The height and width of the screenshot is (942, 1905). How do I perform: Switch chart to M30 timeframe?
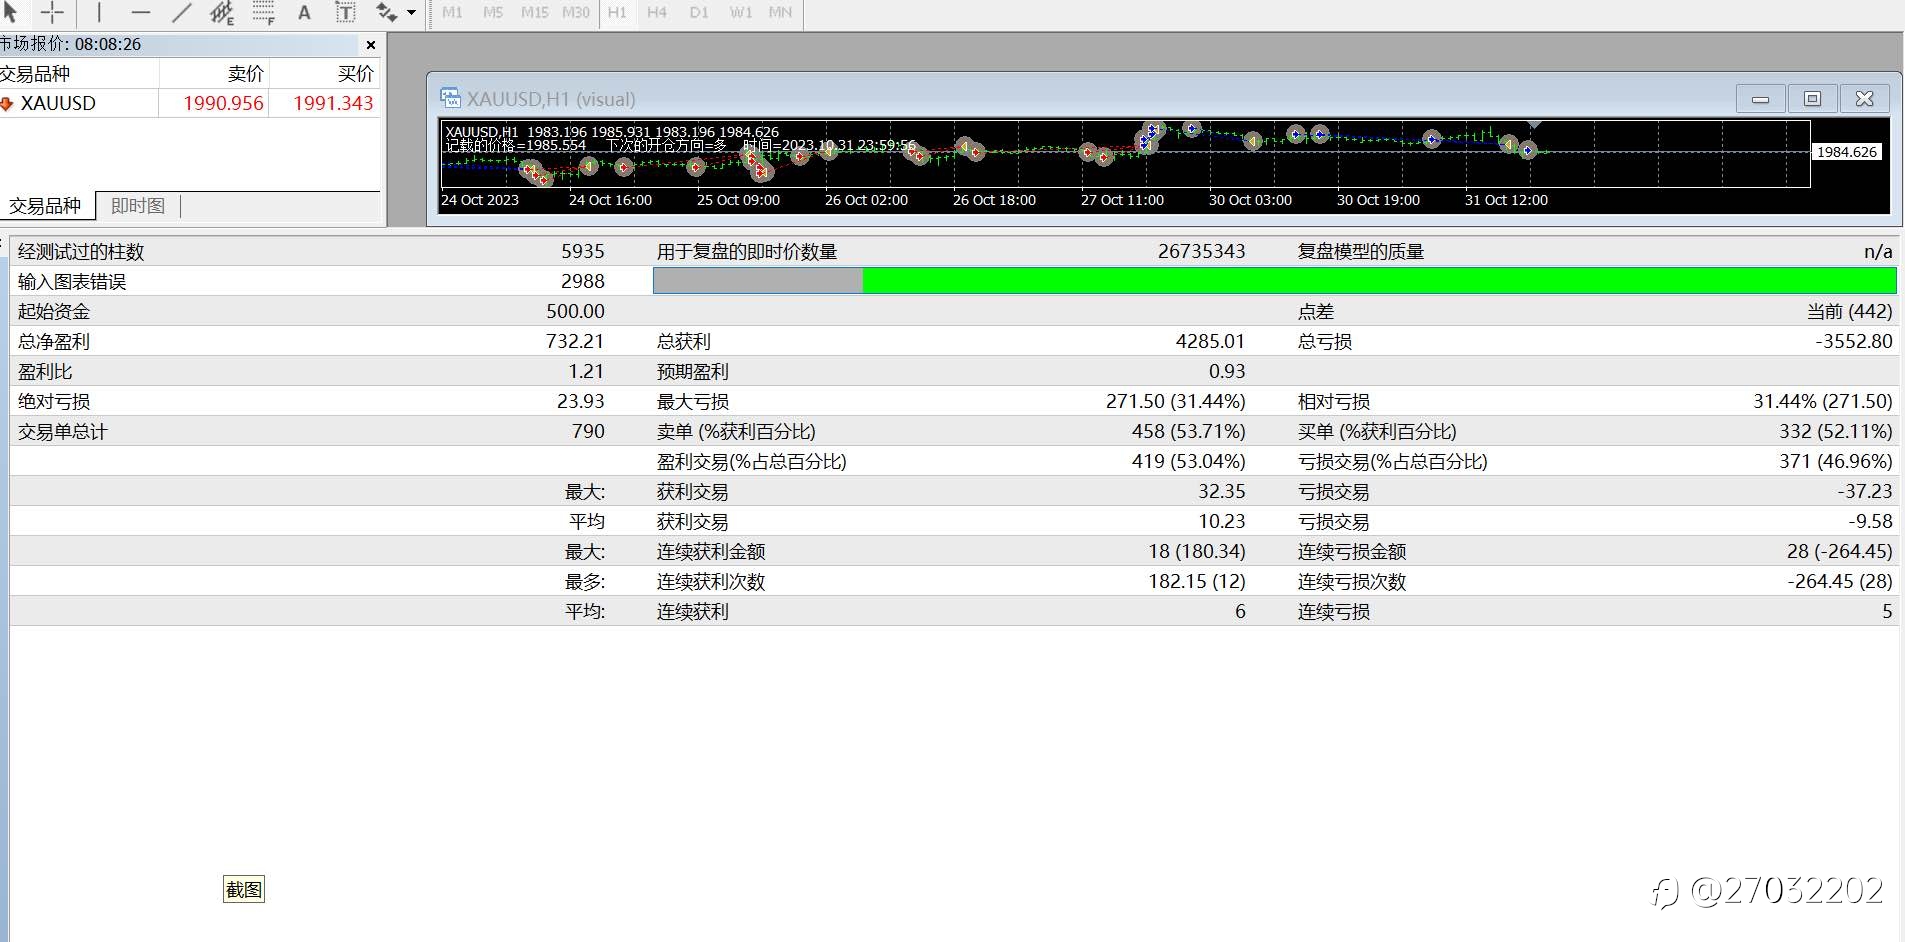(x=576, y=12)
